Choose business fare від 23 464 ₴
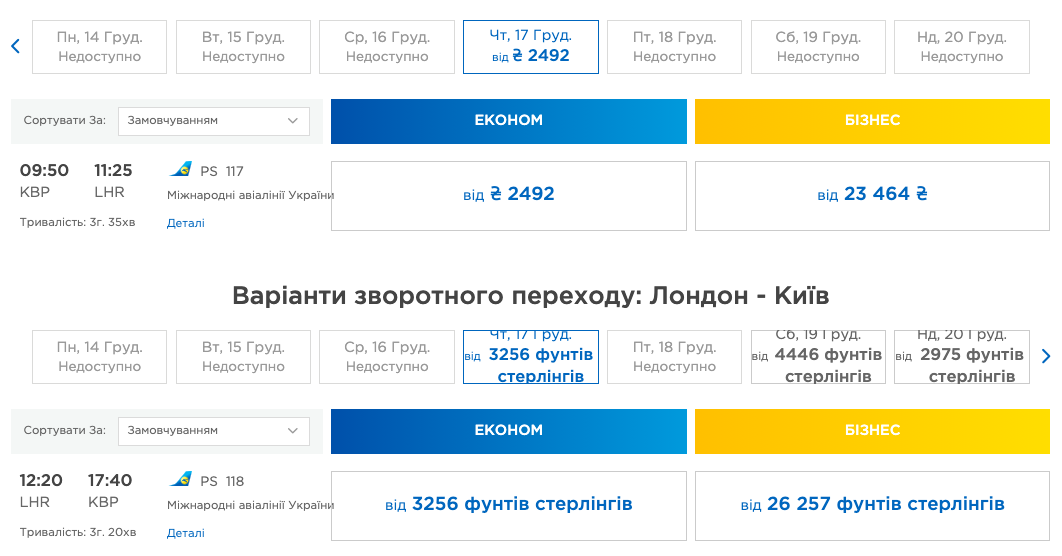Image resolution: width=1062 pixels, height=556 pixels. click(x=872, y=196)
